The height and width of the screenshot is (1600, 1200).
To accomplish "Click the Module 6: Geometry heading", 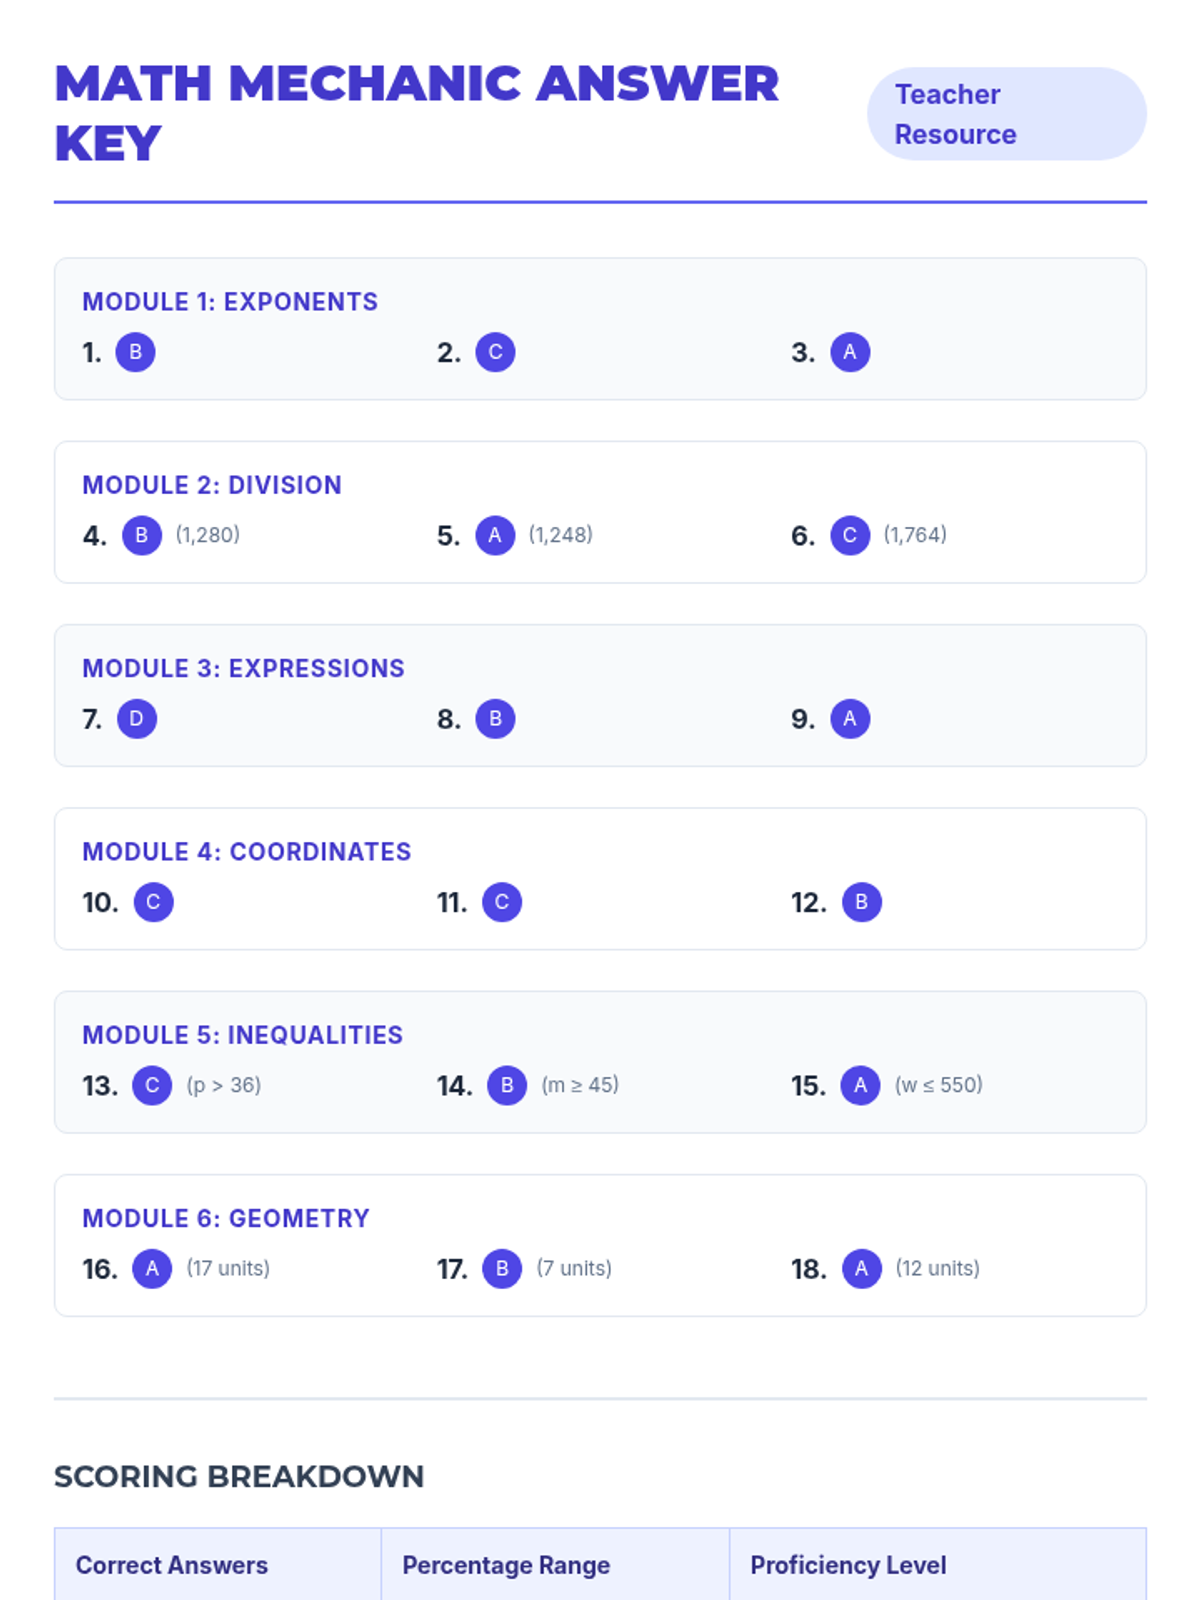I will point(226,1218).
